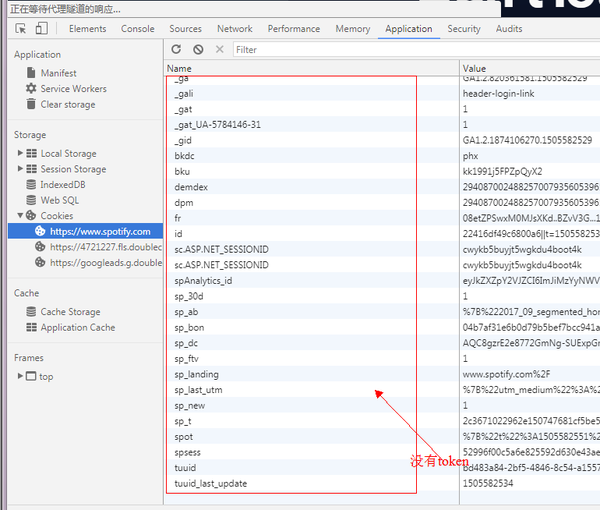Select the Web SQL storage entry
The height and width of the screenshot is (510, 600).
pos(60,200)
